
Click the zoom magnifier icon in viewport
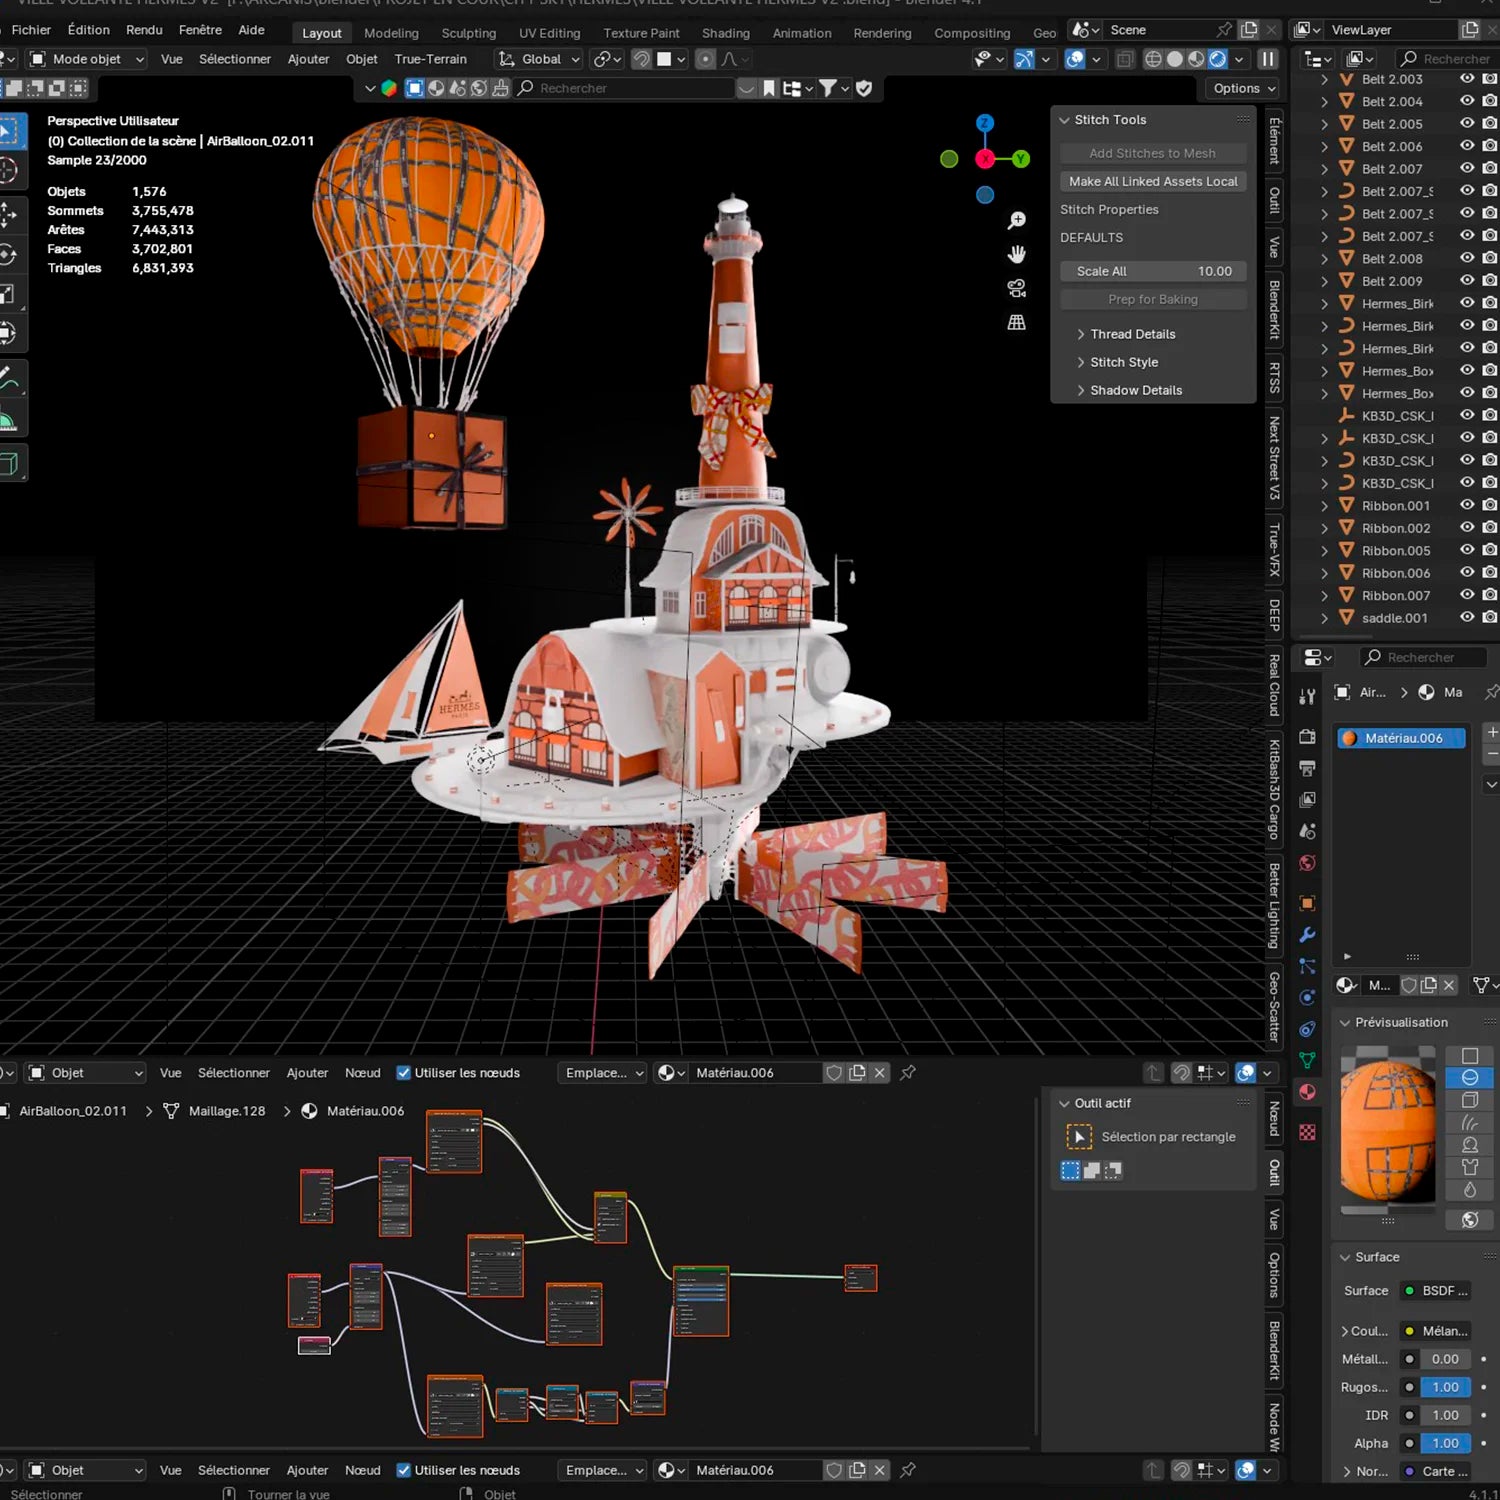[x=1016, y=221]
